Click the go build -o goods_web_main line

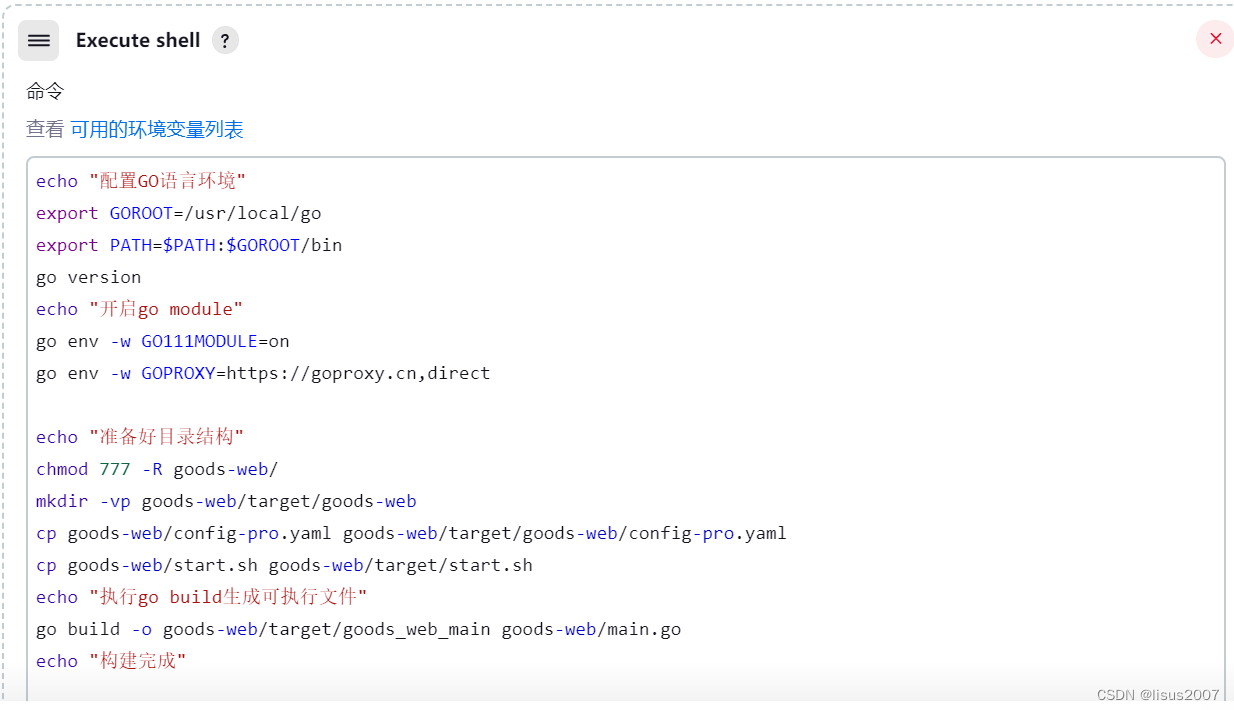[359, 629]
